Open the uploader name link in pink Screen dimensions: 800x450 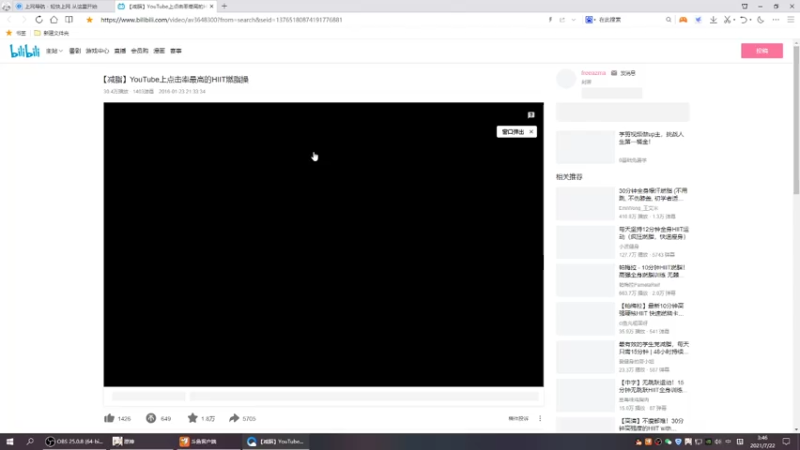click(x=593, y=73)
